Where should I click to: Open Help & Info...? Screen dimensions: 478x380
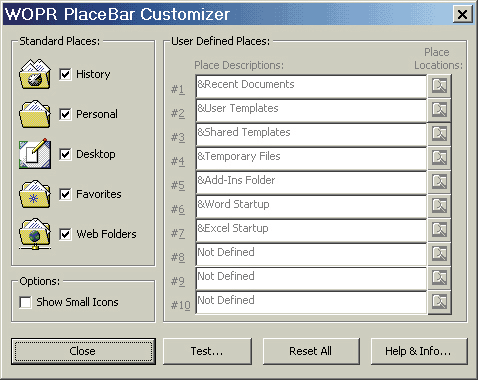click(419, 351)
